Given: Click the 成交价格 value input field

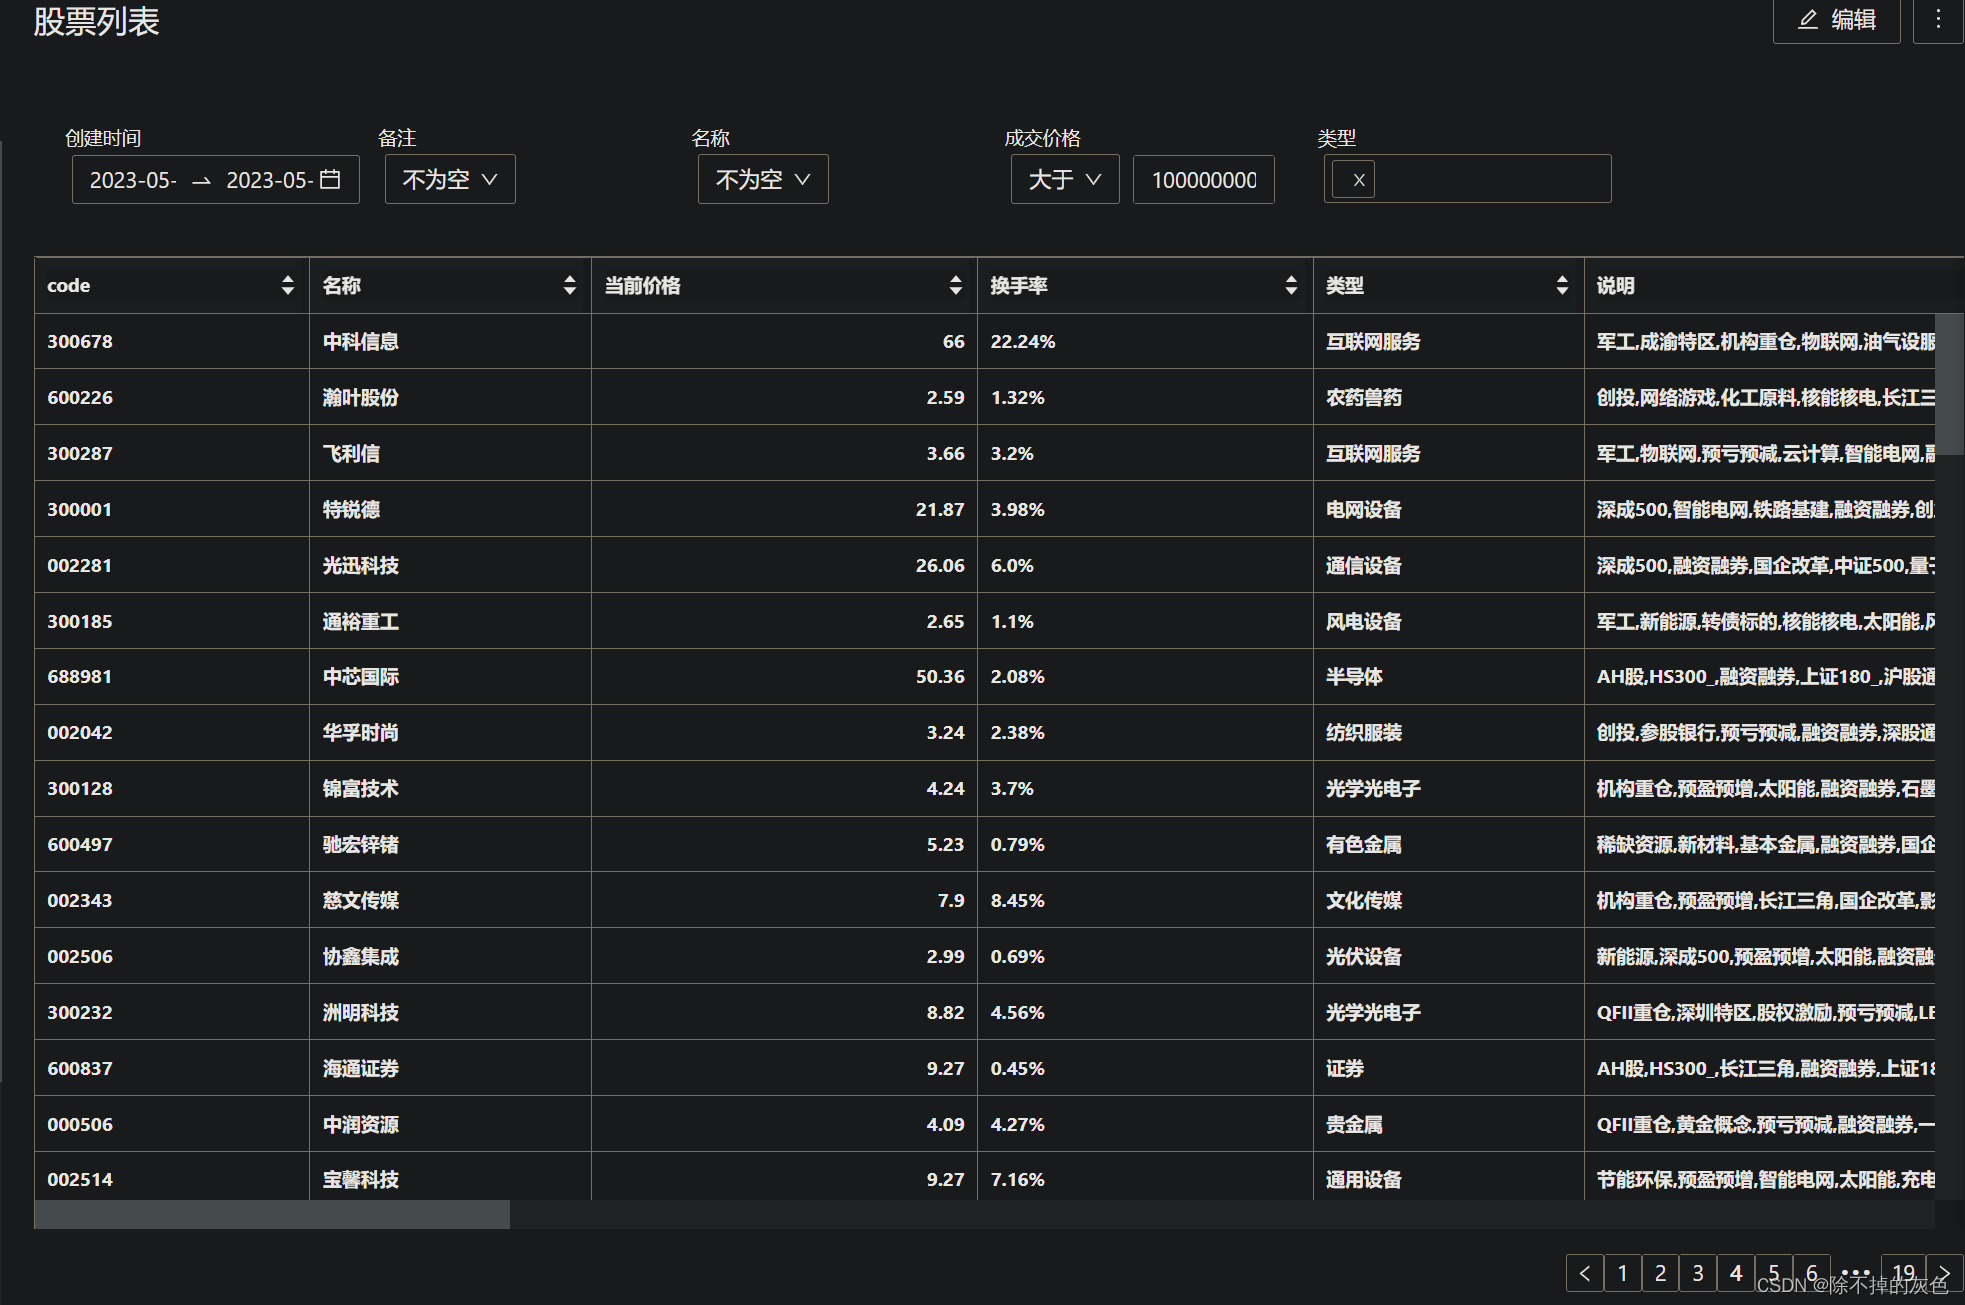Looking at the screenshot, I should 1203,180.
